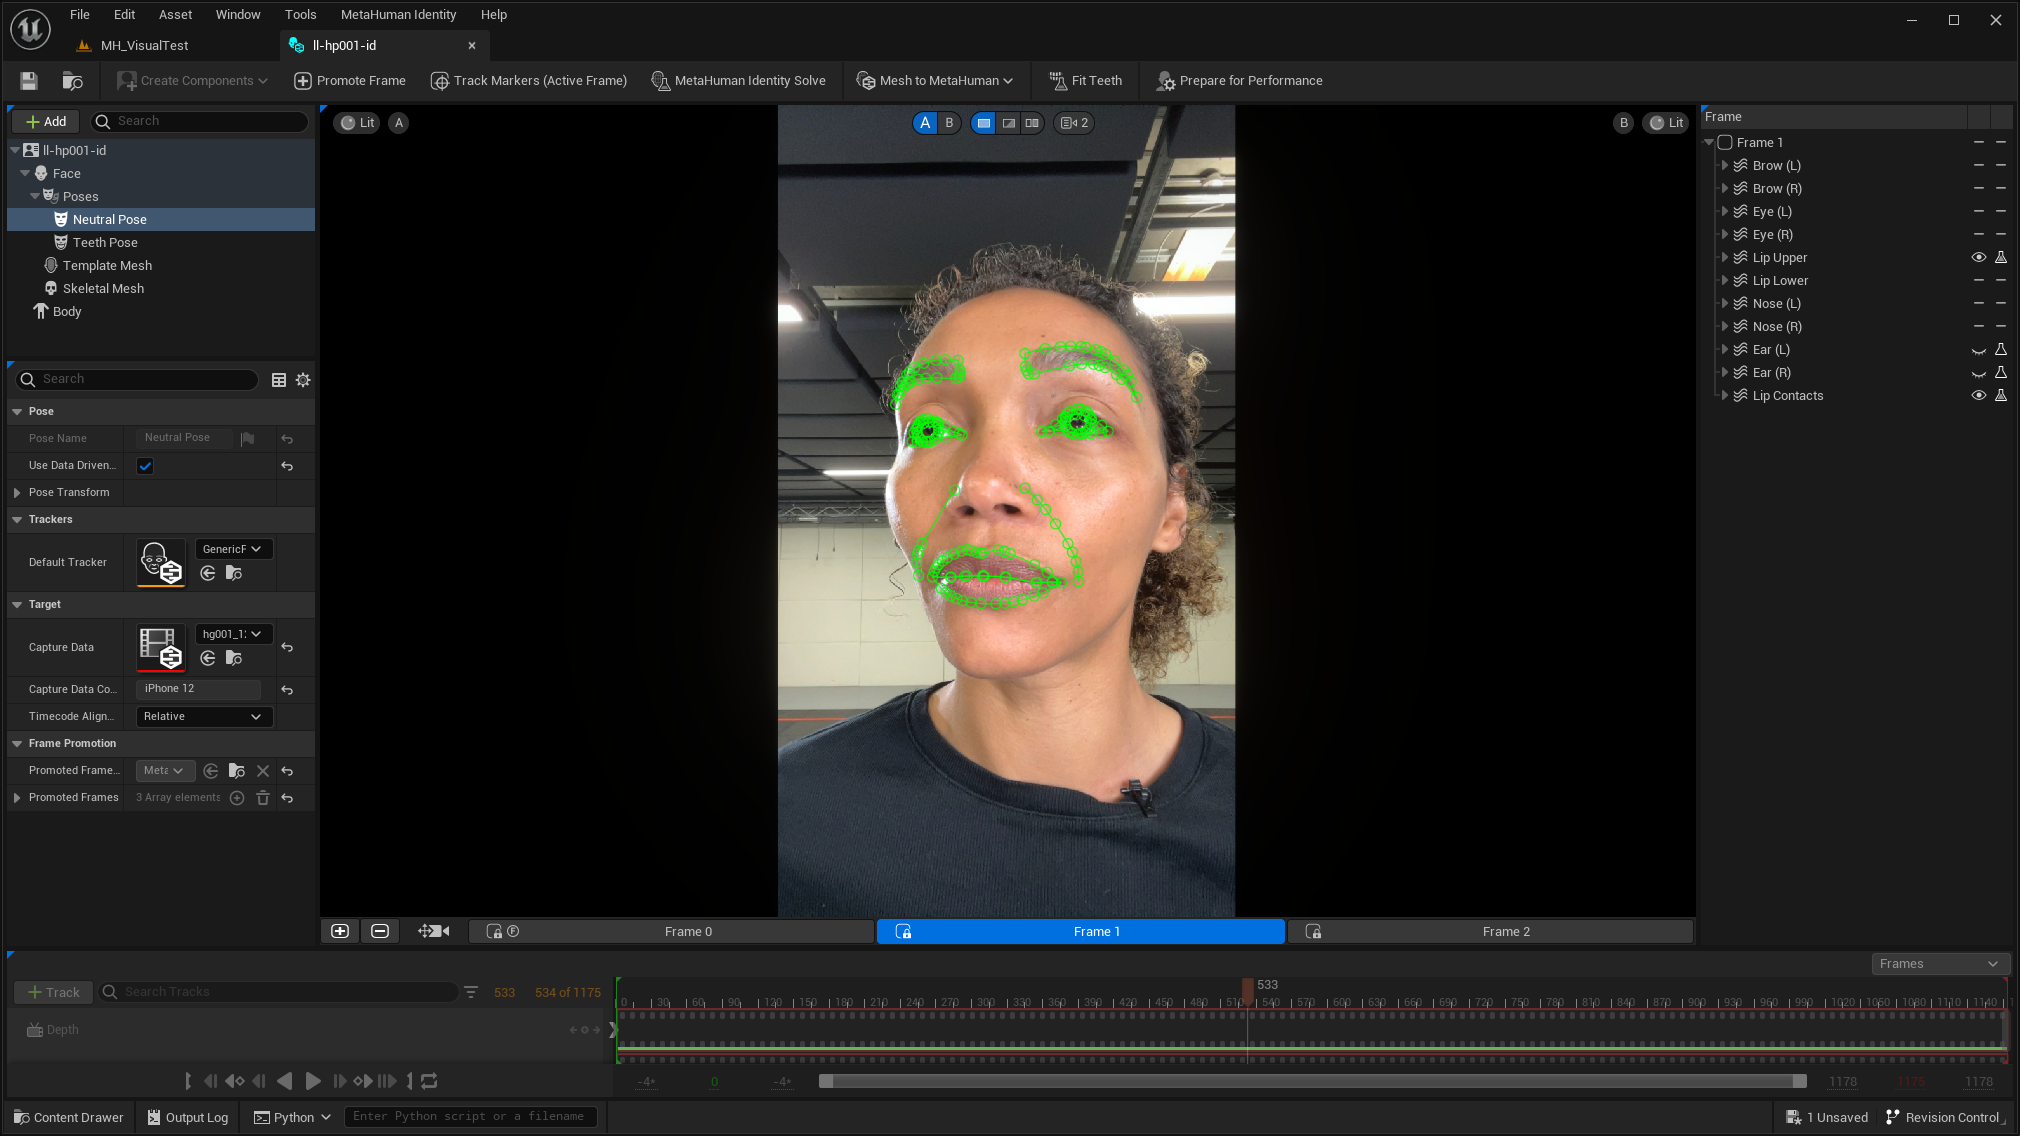Uncheck the Use Data Driven checkbox
Screen dimensions: 2020x1136
click(x=145, y=465)
